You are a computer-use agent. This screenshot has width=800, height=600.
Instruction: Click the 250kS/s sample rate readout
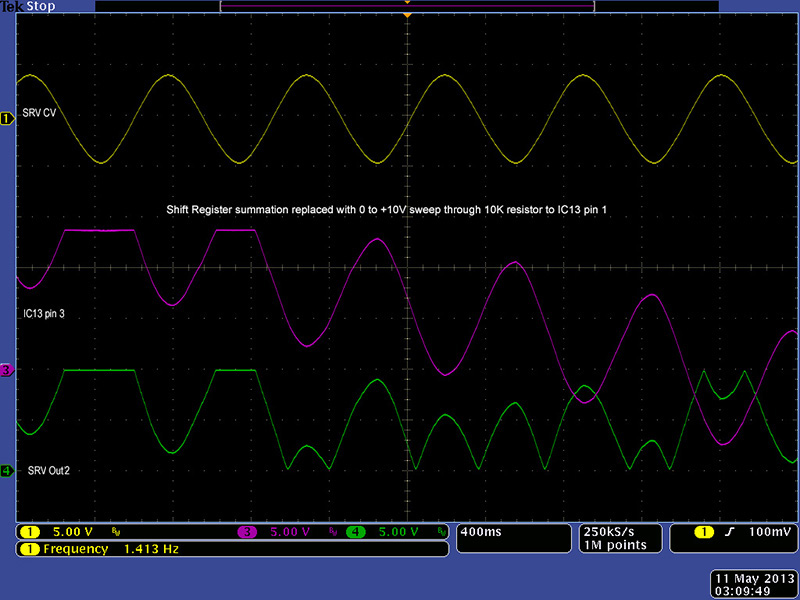(x=607, y=531)
